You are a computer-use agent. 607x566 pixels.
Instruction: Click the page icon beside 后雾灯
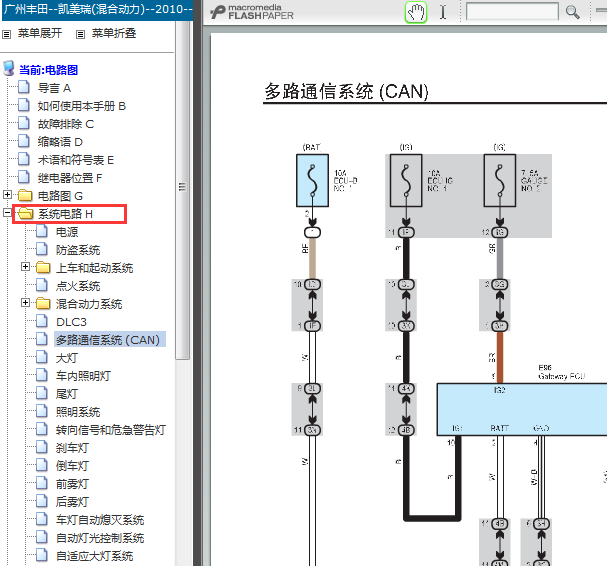click(x=42, y=501)
